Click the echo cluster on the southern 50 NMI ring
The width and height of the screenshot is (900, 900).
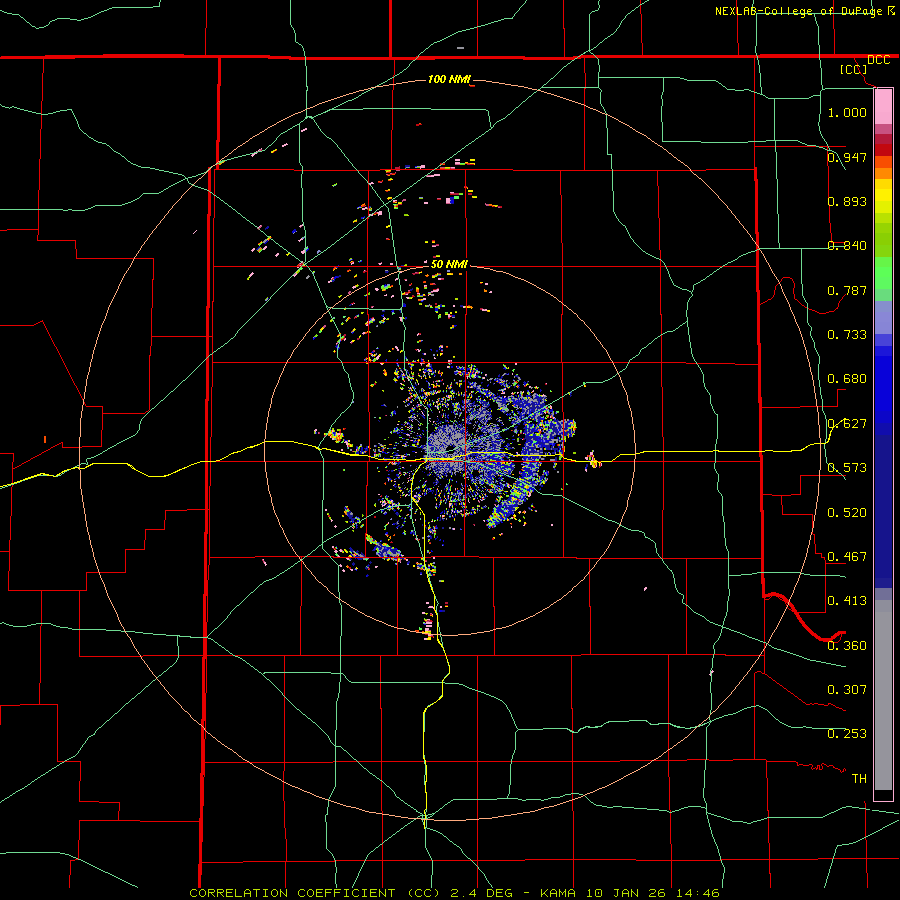tap(428, 621)
